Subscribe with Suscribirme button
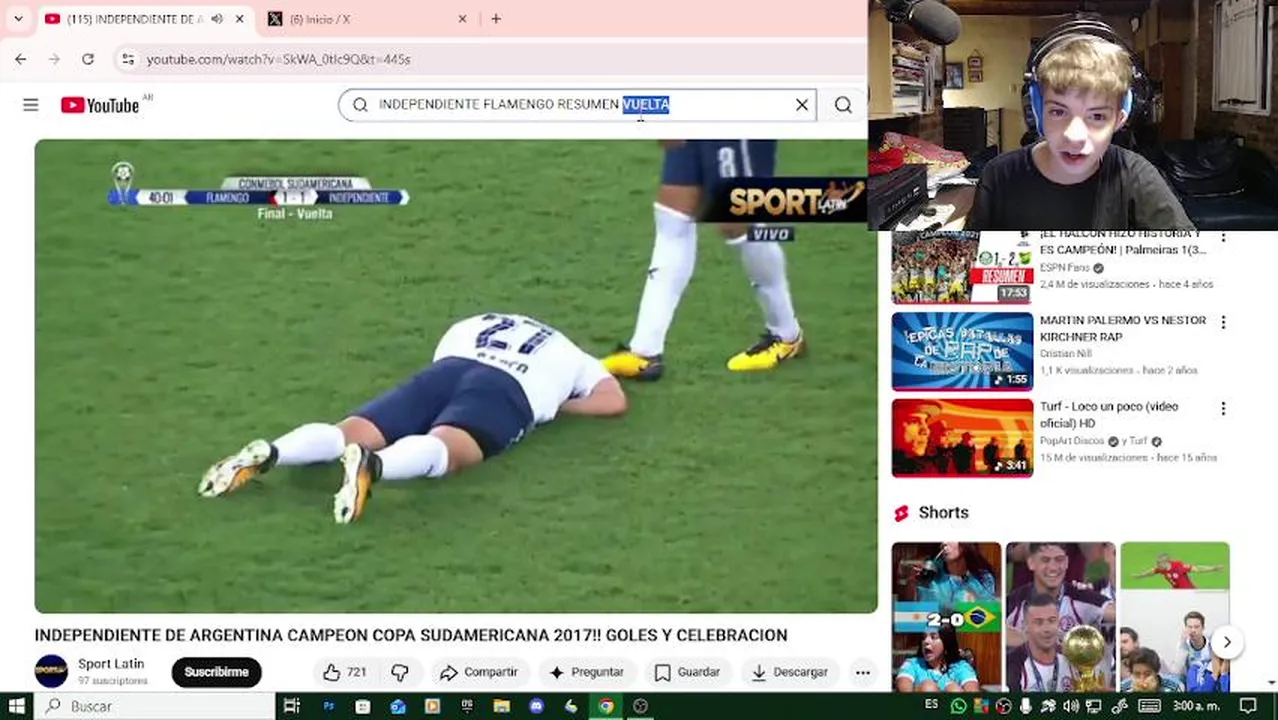1278x720 pixels. click(216, 672)
